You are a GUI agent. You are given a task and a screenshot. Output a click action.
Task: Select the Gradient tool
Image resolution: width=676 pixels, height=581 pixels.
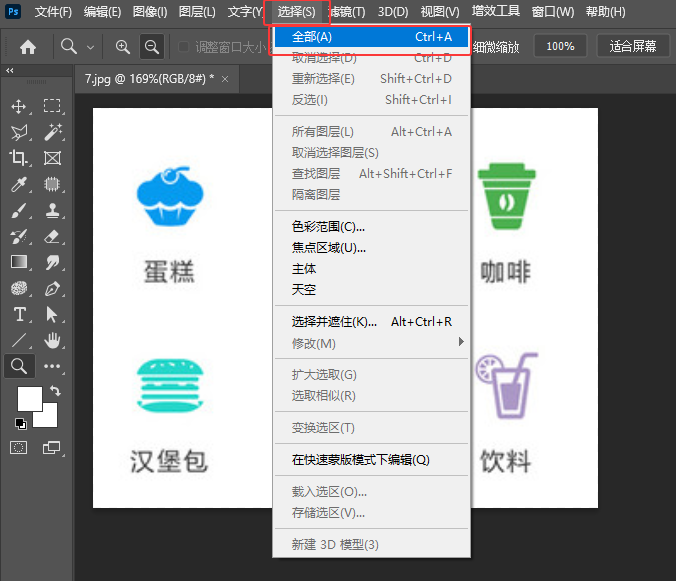pos(19,262)
